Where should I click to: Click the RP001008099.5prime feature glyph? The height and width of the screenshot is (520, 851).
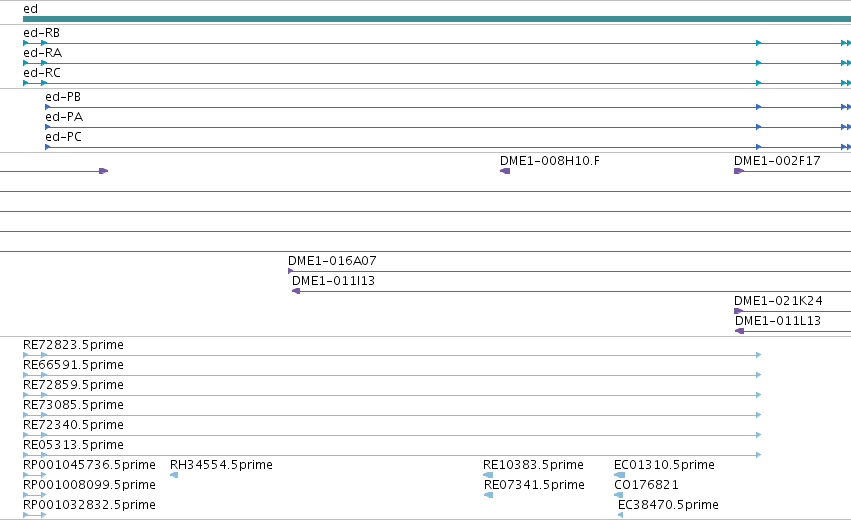pyautogui.click(x=35, y=495)
